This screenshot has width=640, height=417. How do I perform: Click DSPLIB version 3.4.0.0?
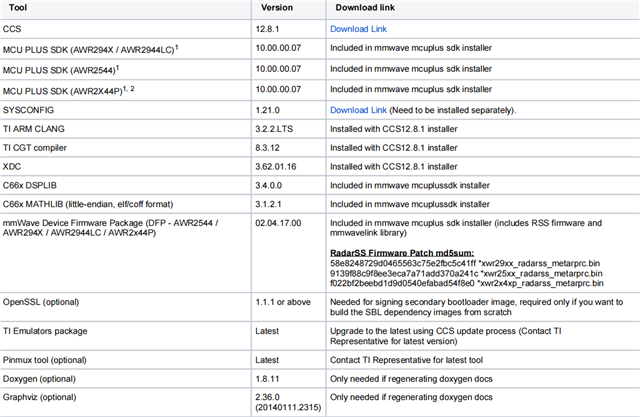point(268,185)
